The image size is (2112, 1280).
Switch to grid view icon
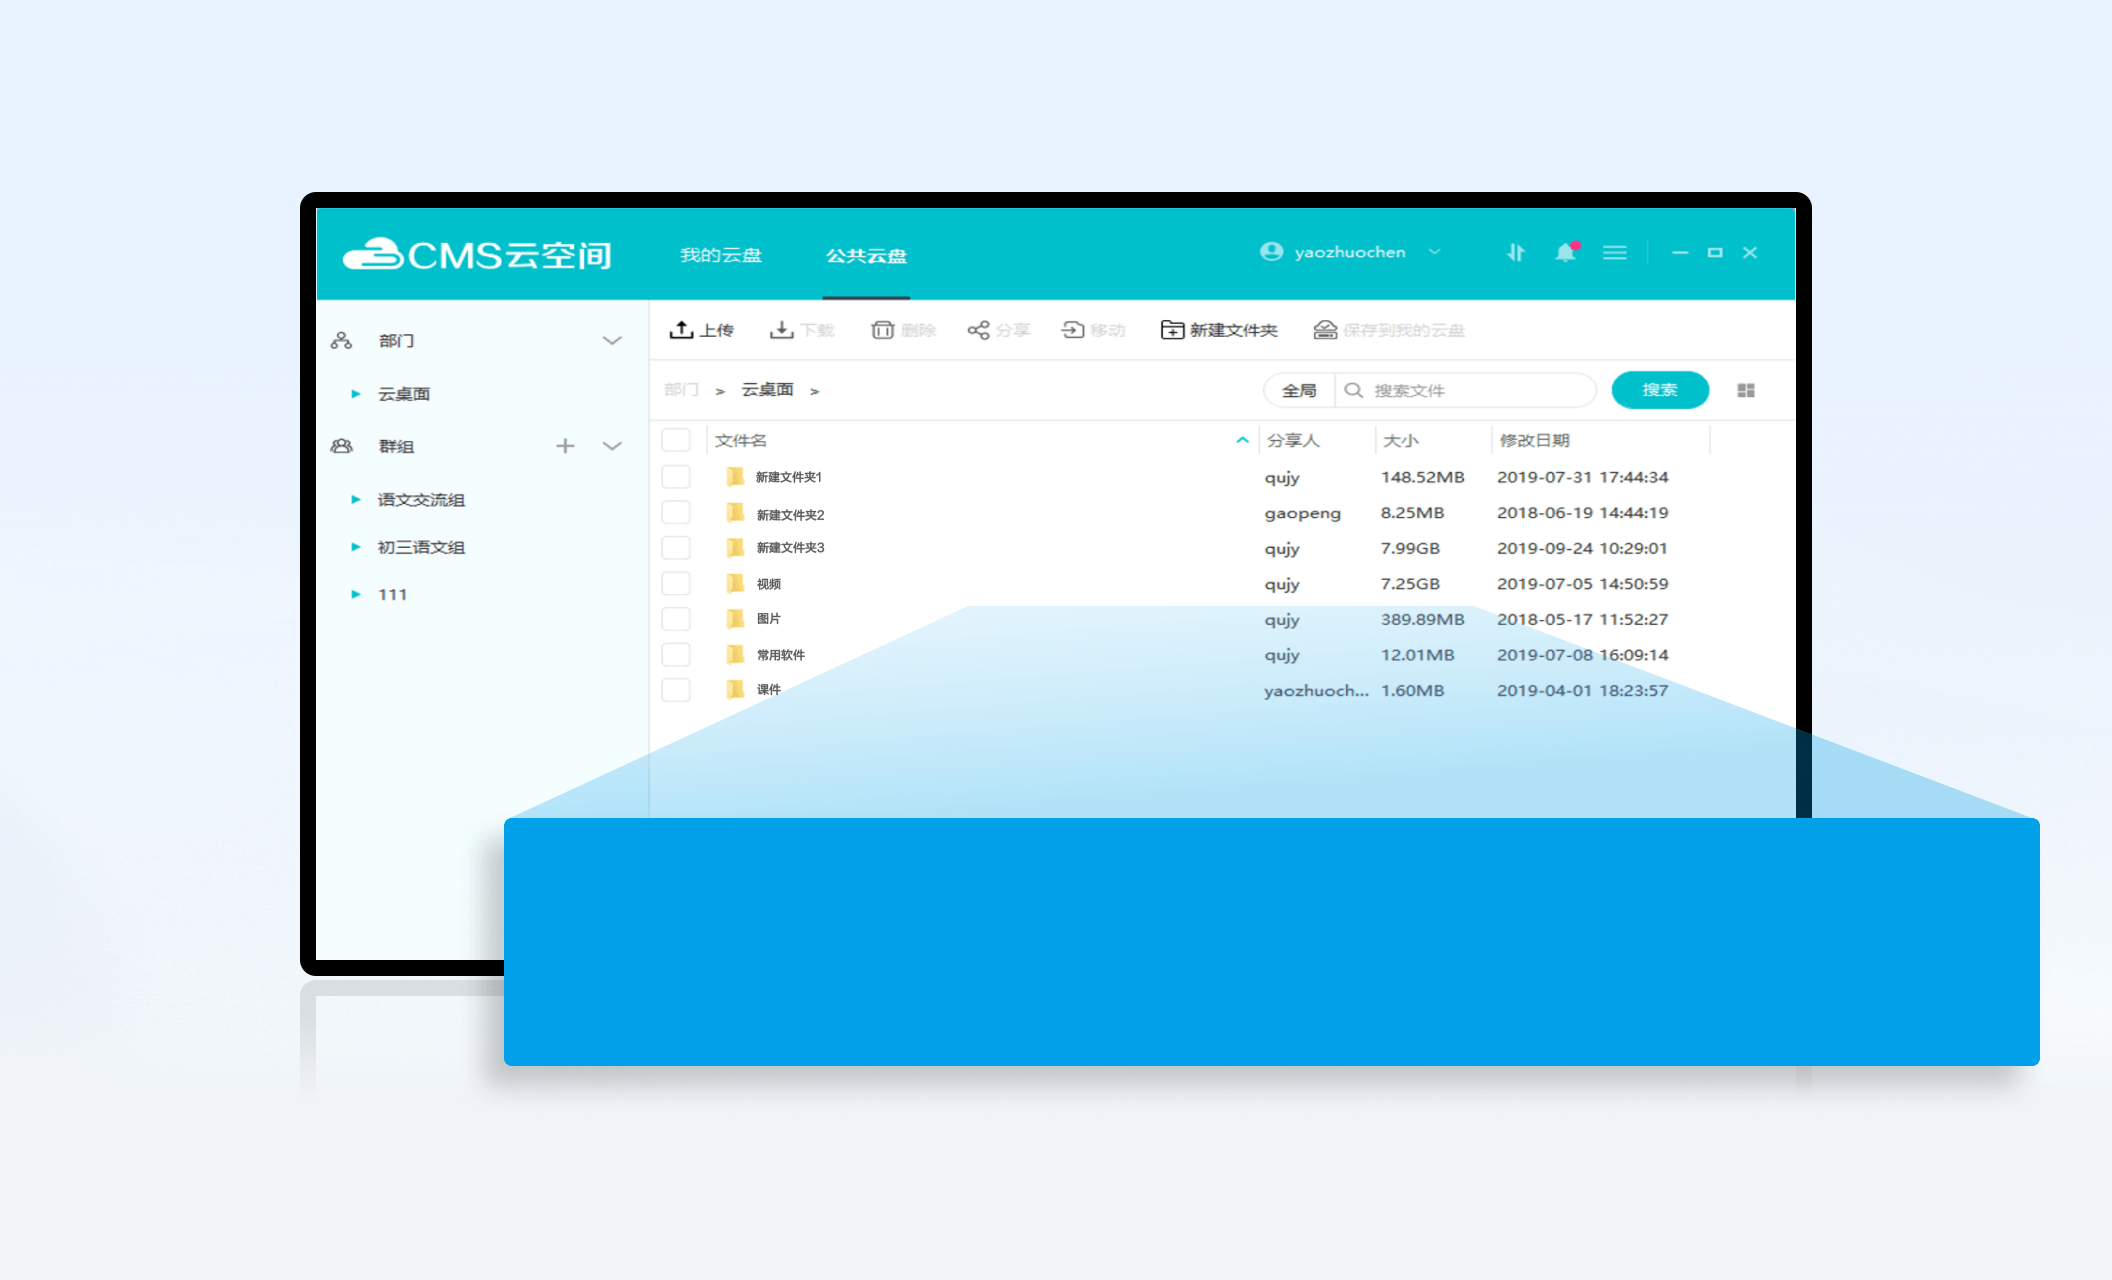(x=1746, y=390)
